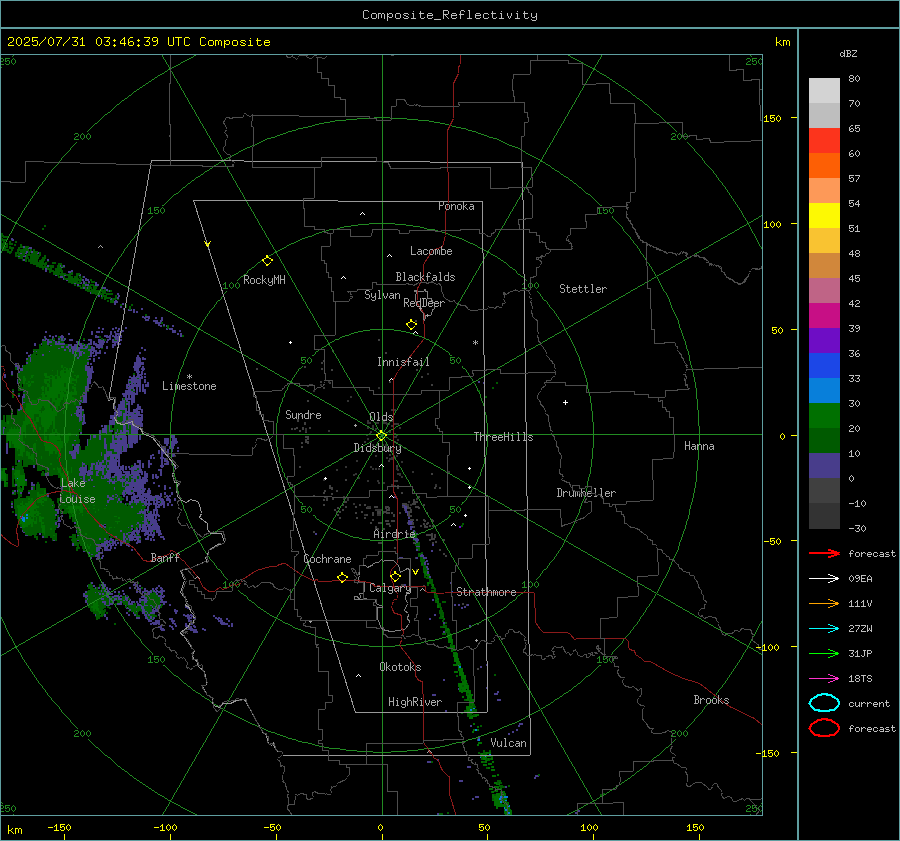Select the green 20 dBZ color swatch

tap(824, 415)
